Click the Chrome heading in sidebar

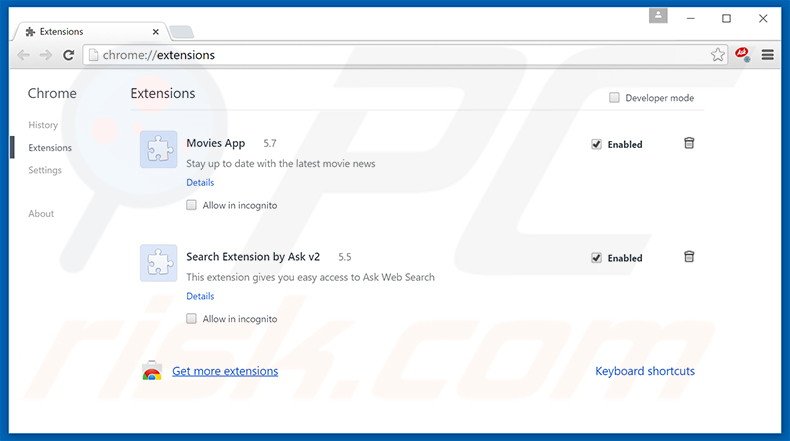pyautogui.click(x=52, y=93)
